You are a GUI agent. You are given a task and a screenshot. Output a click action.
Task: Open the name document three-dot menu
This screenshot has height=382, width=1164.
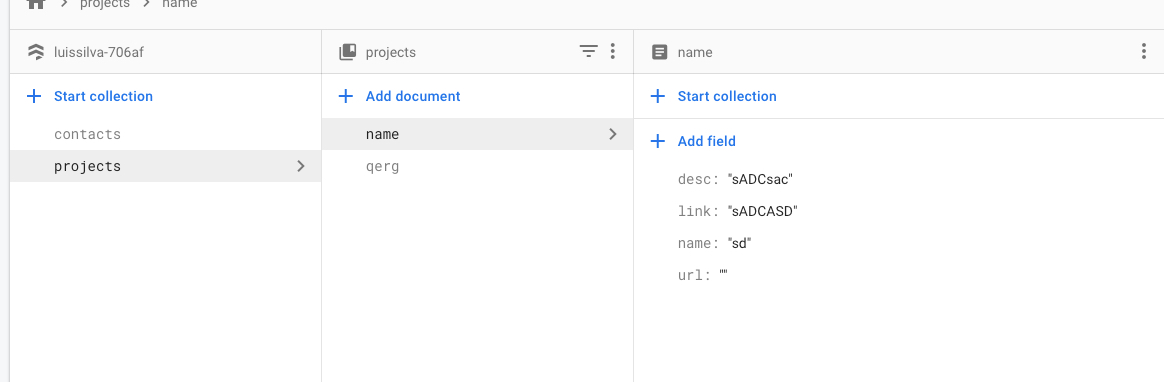point(1143,51)
